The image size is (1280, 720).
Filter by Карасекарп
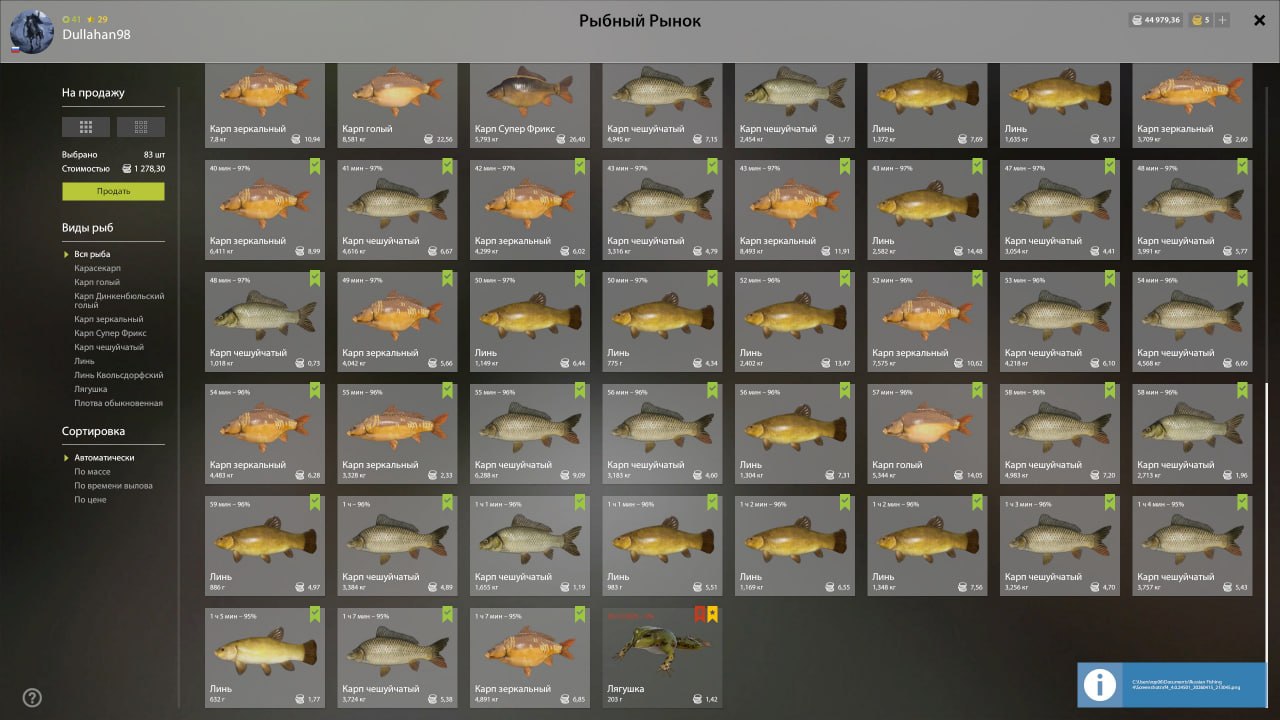(x=98, y=268)
